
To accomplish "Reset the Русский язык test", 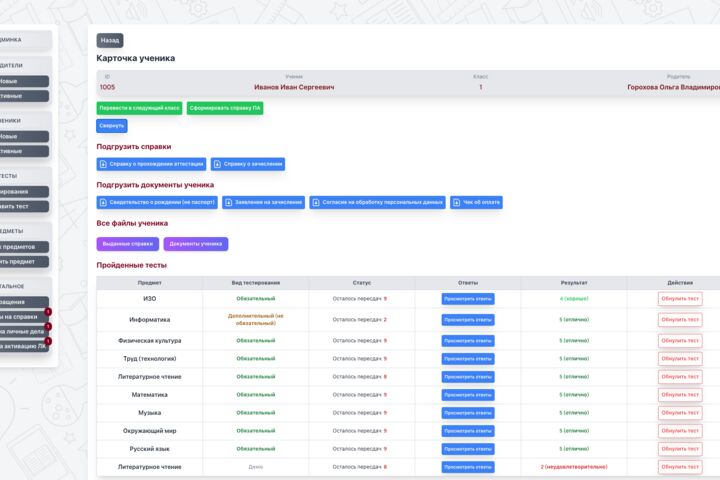I will pos(680,449).
